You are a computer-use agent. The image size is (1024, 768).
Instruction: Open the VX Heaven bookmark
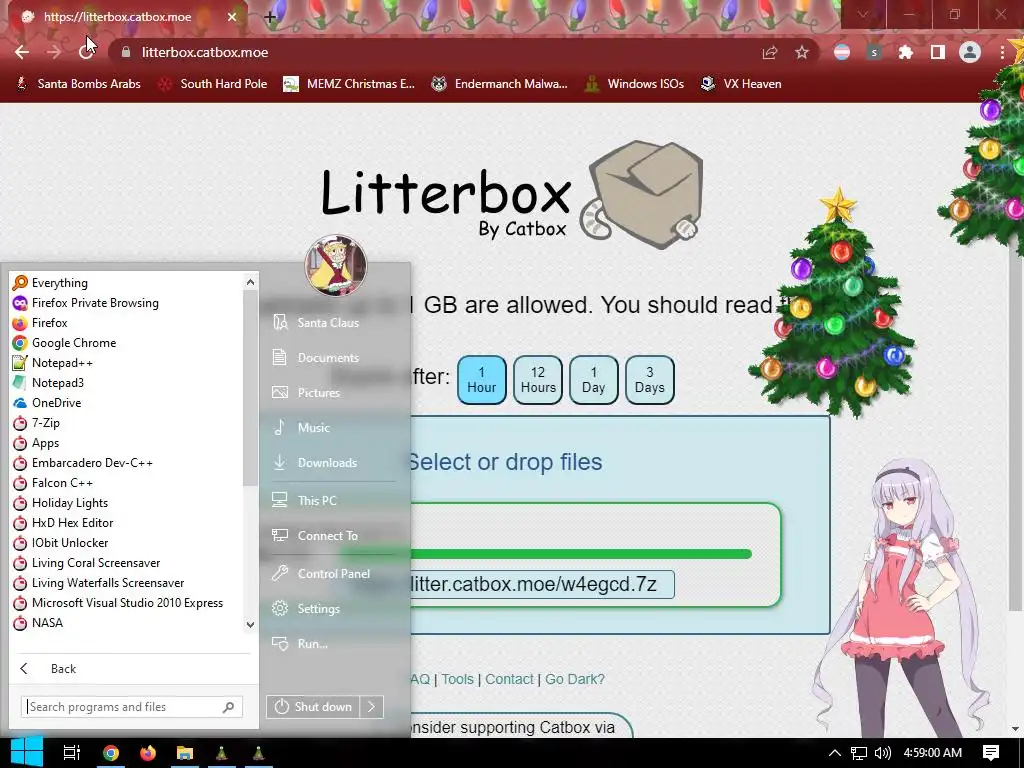[x=741, y=84]
